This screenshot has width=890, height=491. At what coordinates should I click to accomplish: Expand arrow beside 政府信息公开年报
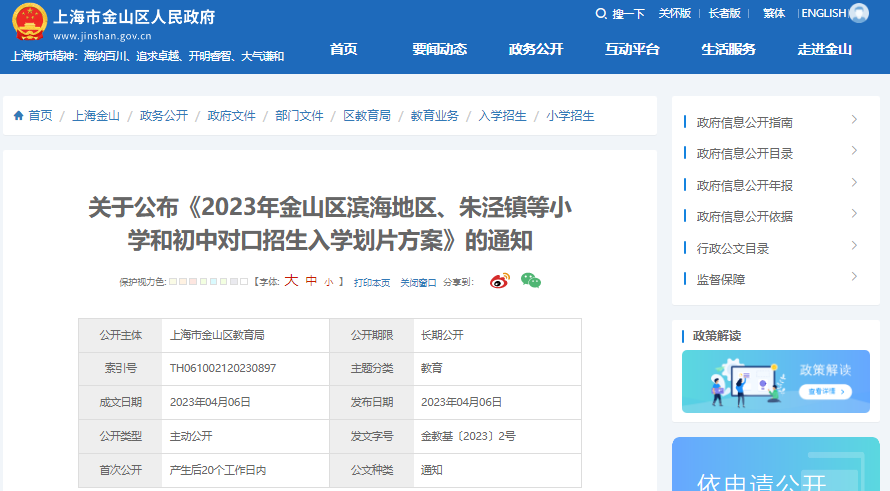[854, 183]
